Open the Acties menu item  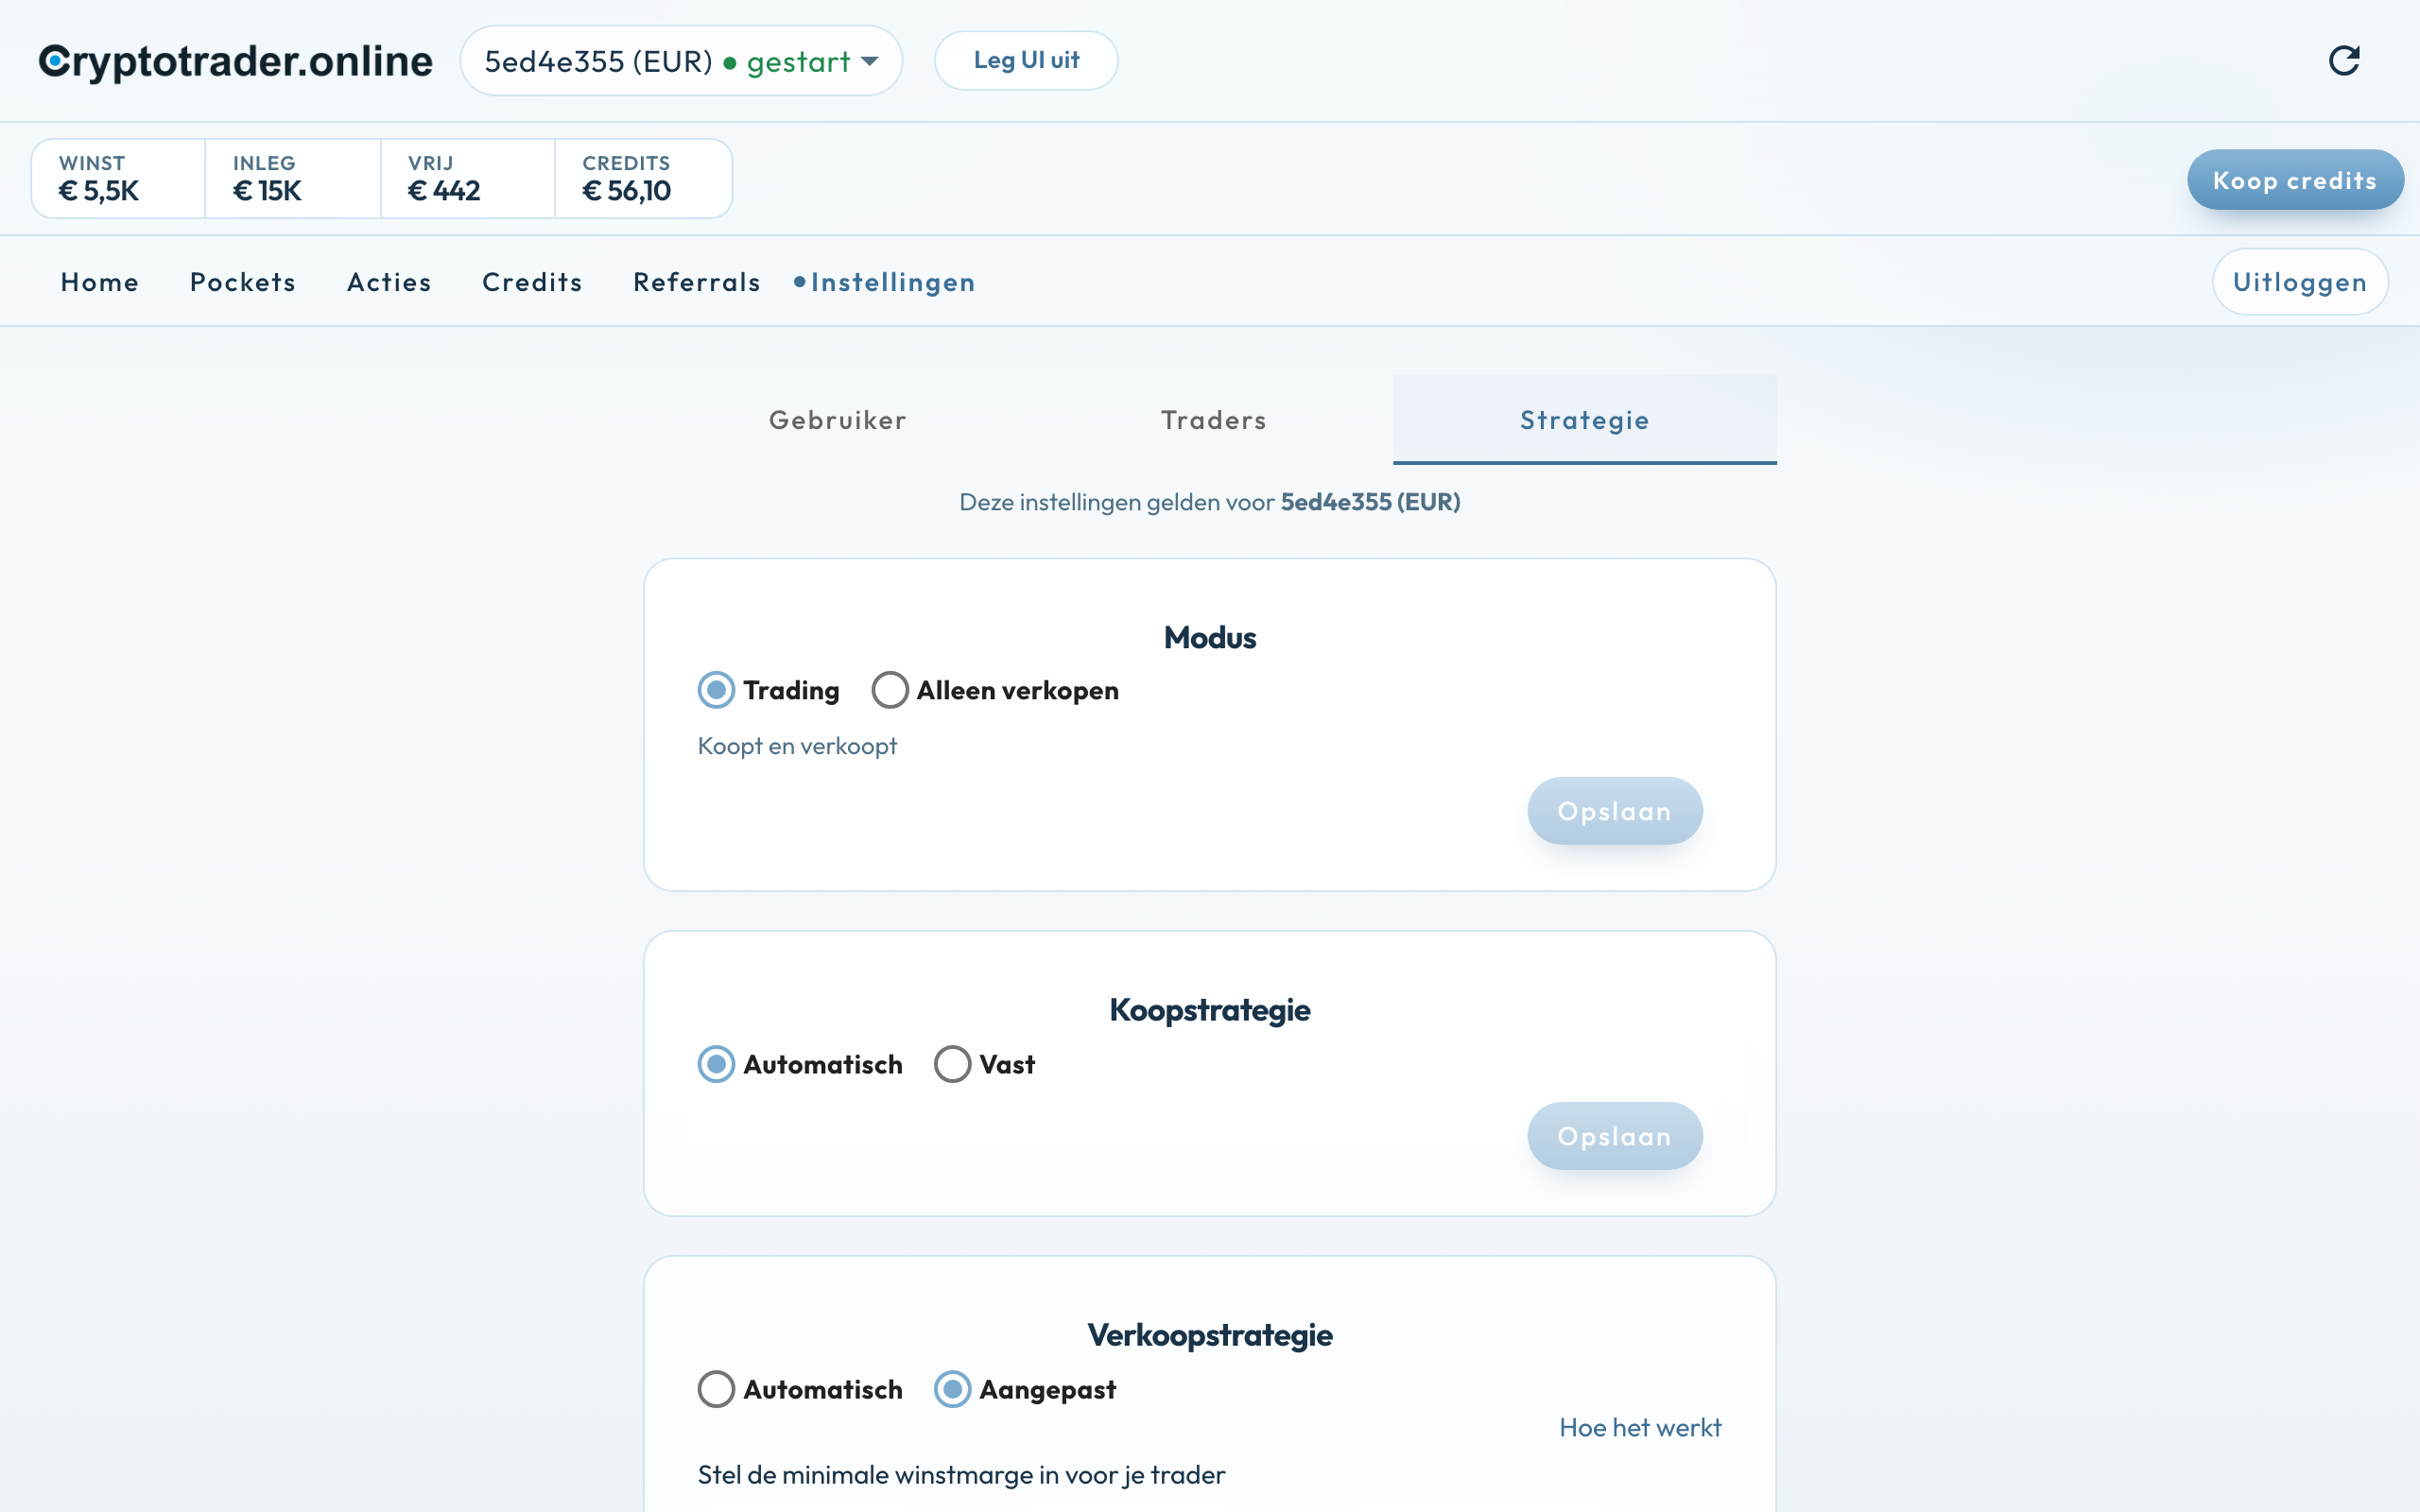389,282
